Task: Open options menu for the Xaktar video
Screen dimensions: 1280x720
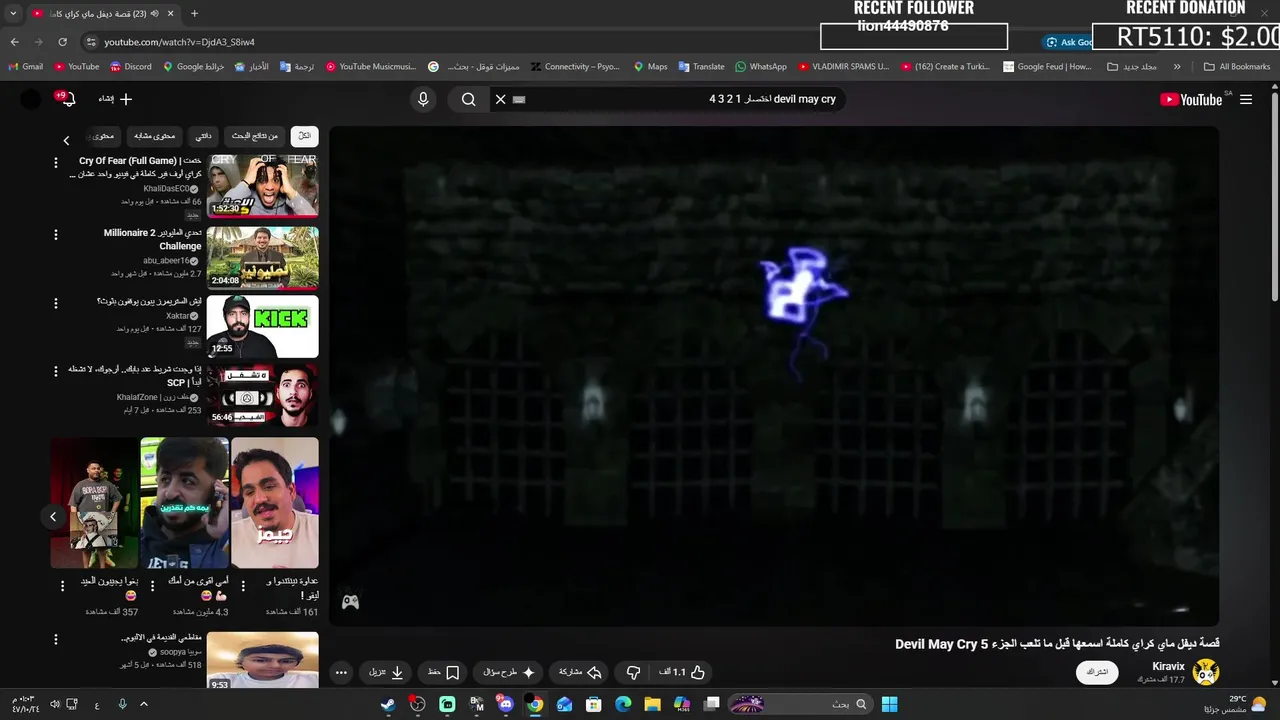Action: 56,303
